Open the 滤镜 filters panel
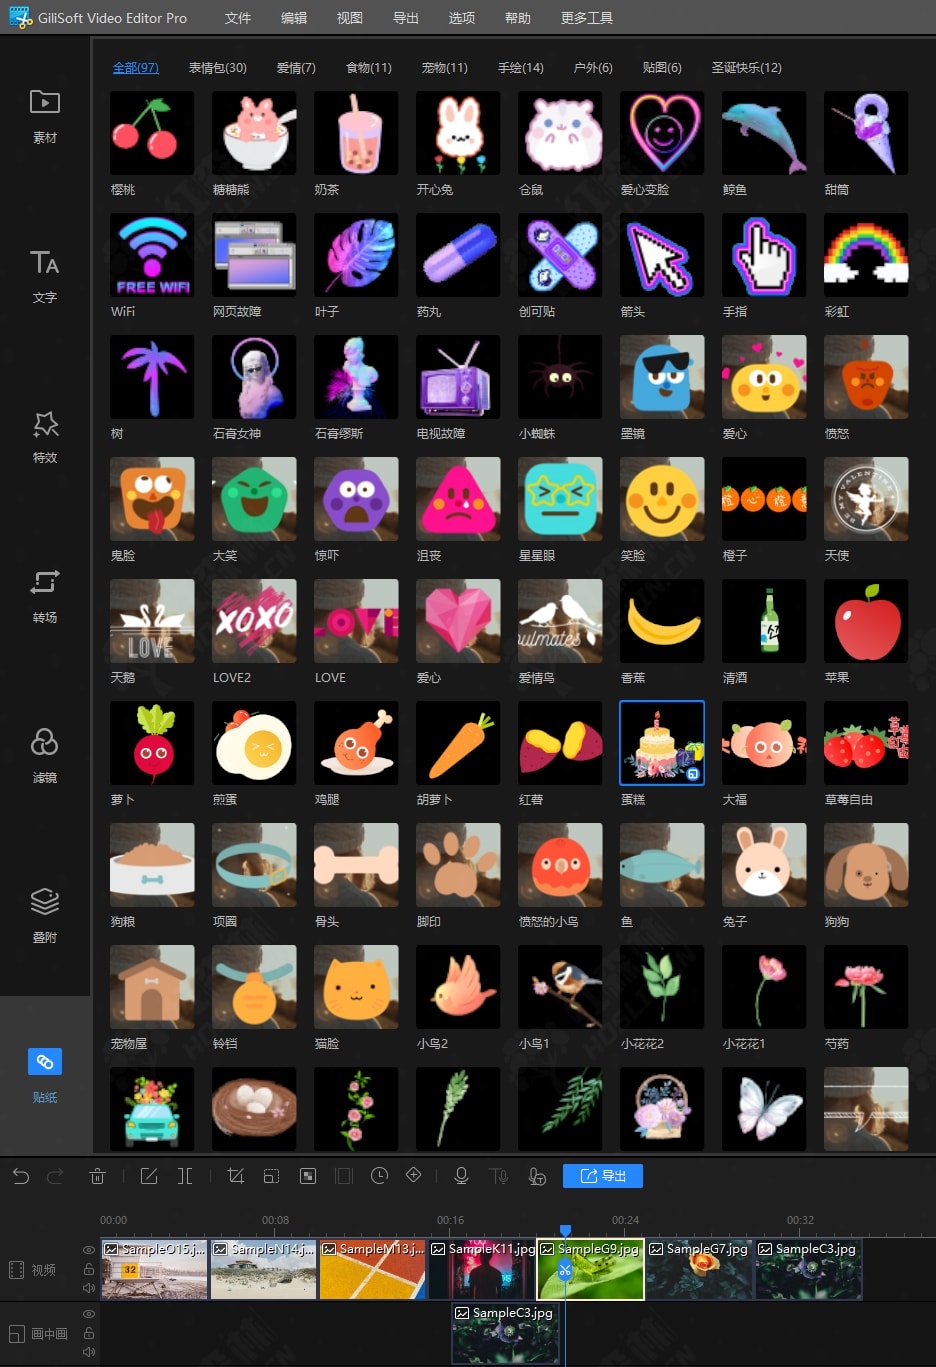This screenshot has width=936, height=1367. [x=45, y=756]
